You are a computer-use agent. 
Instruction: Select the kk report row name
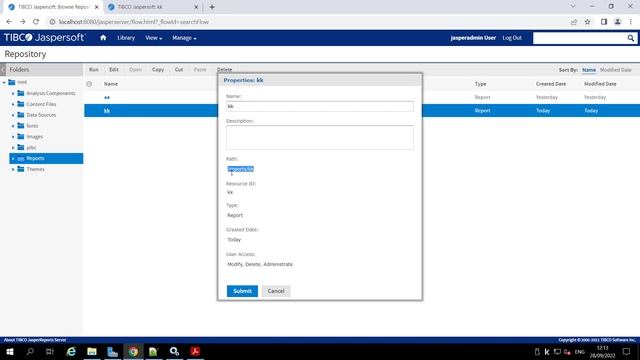pyautogui.click(x=107, y=111)
